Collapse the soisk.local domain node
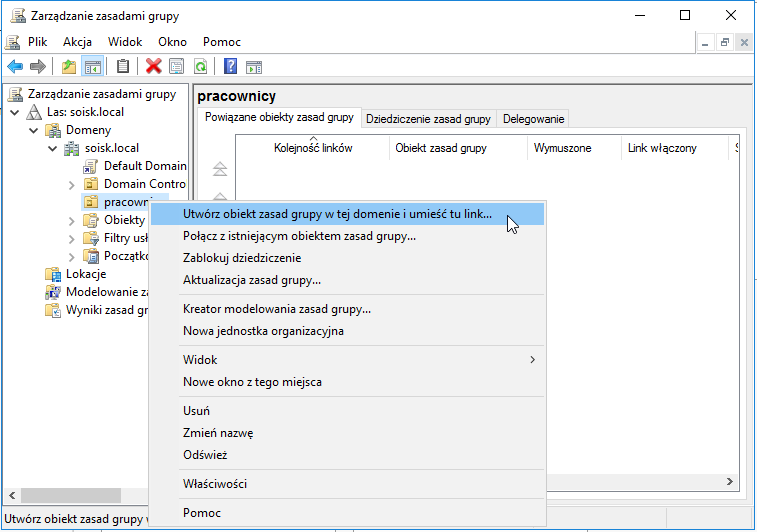Image resolution: width=757 pixels, height=532 pixels. (53, 148)
